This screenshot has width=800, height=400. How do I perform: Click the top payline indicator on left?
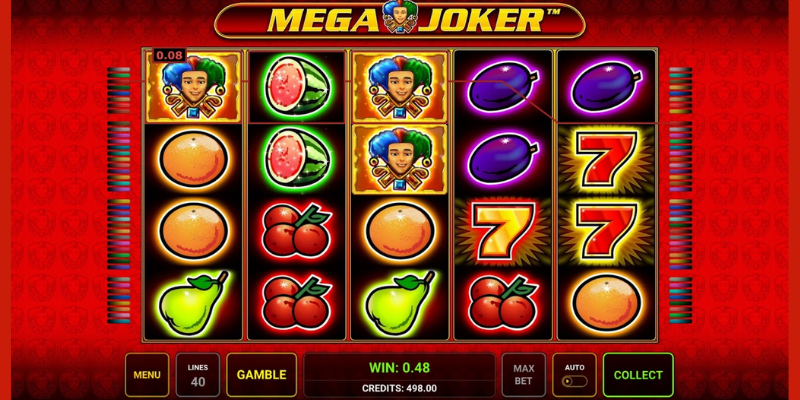click(x=118, y=69)
